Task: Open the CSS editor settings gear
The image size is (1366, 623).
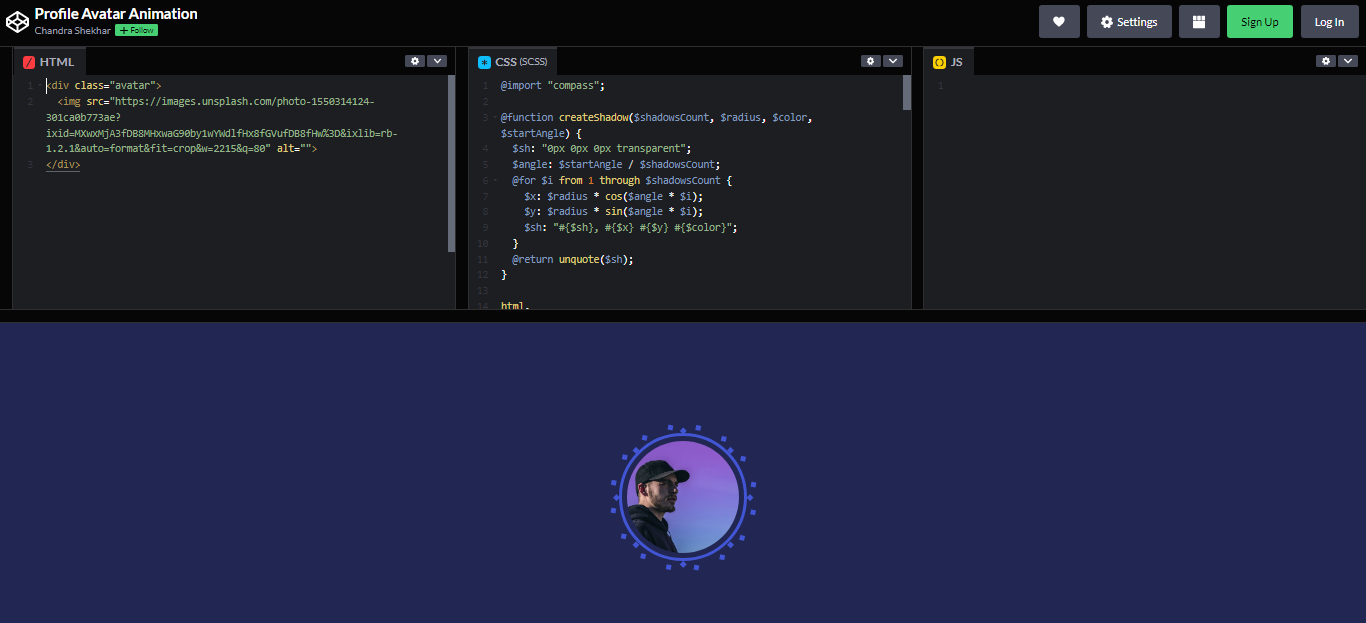Action: click(x=870, y=60)
